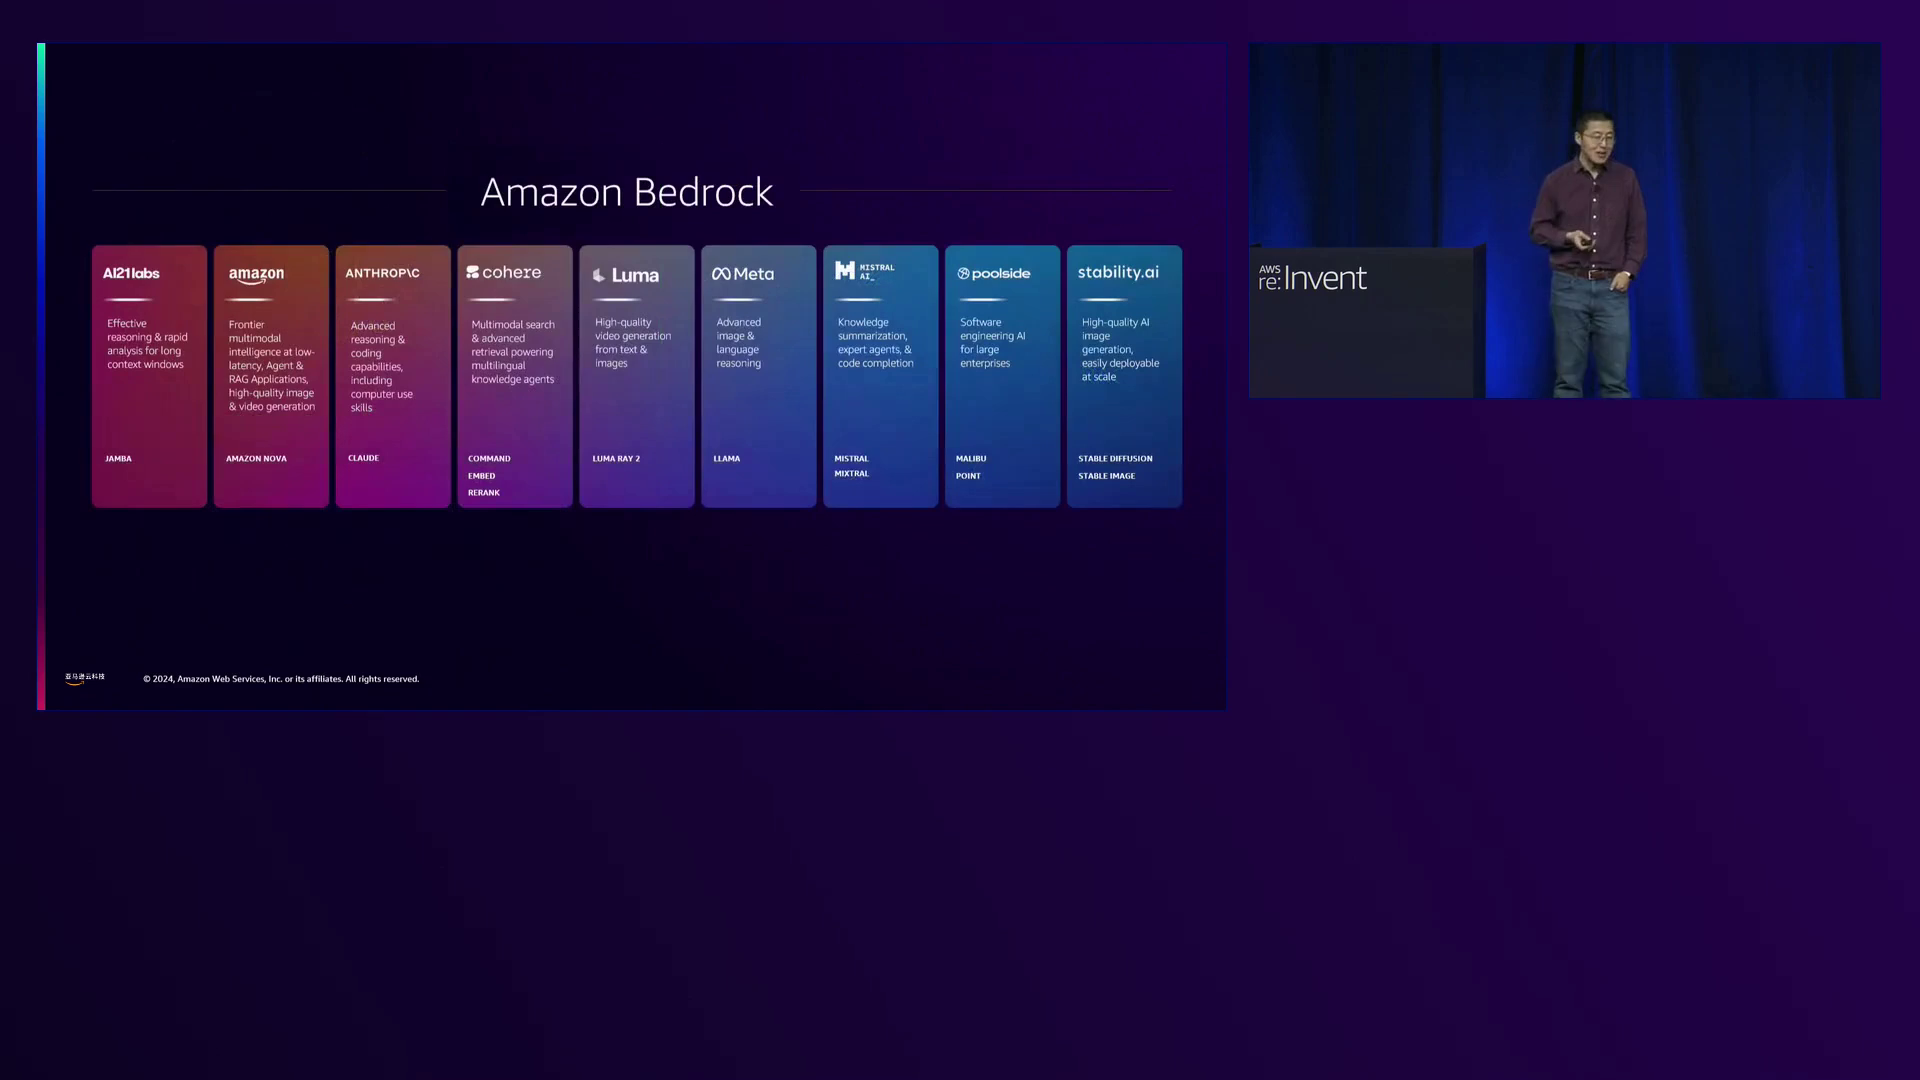The height and width of the screenshot is (1080, 1920).
Task: Click the stability.ai logo
Action: coord(1118,272)
